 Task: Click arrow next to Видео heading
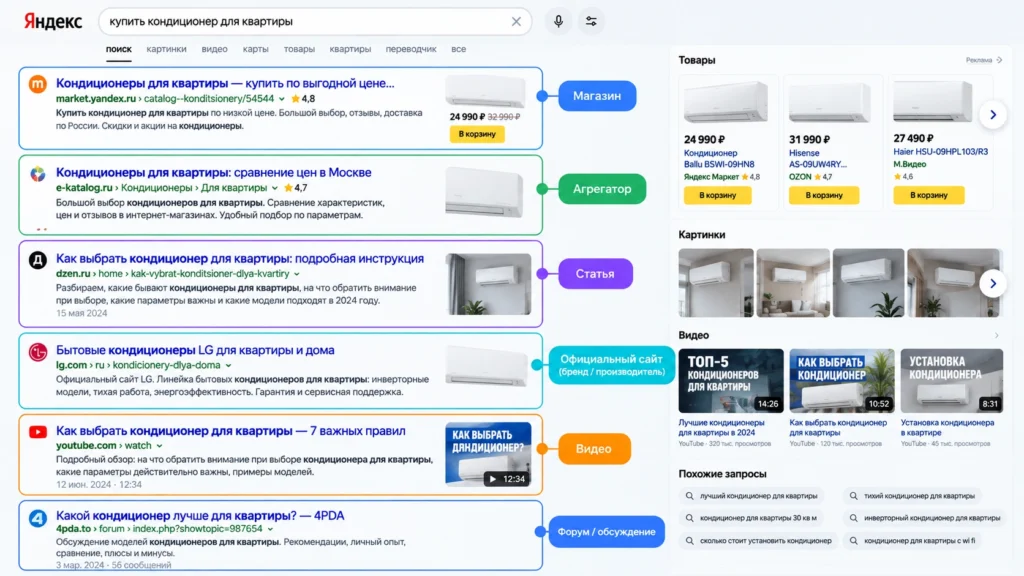997,336
